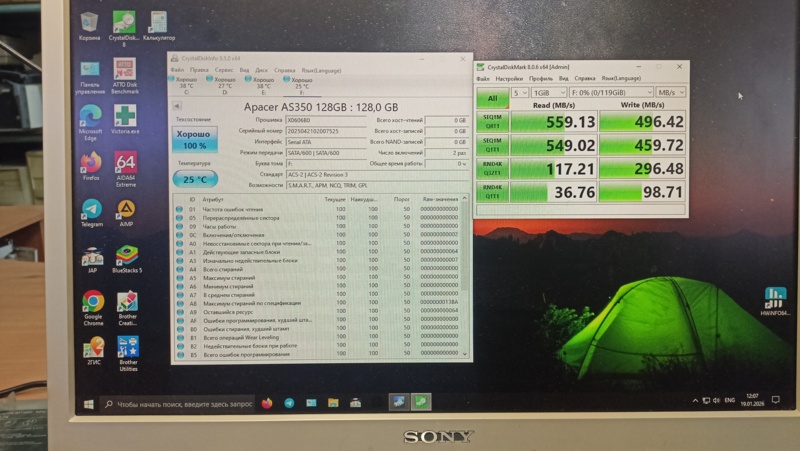This screenshot has height=451, width=800.
Task: Open the Victoria.exe desktop icon
Action: click(x=125, y=119)
